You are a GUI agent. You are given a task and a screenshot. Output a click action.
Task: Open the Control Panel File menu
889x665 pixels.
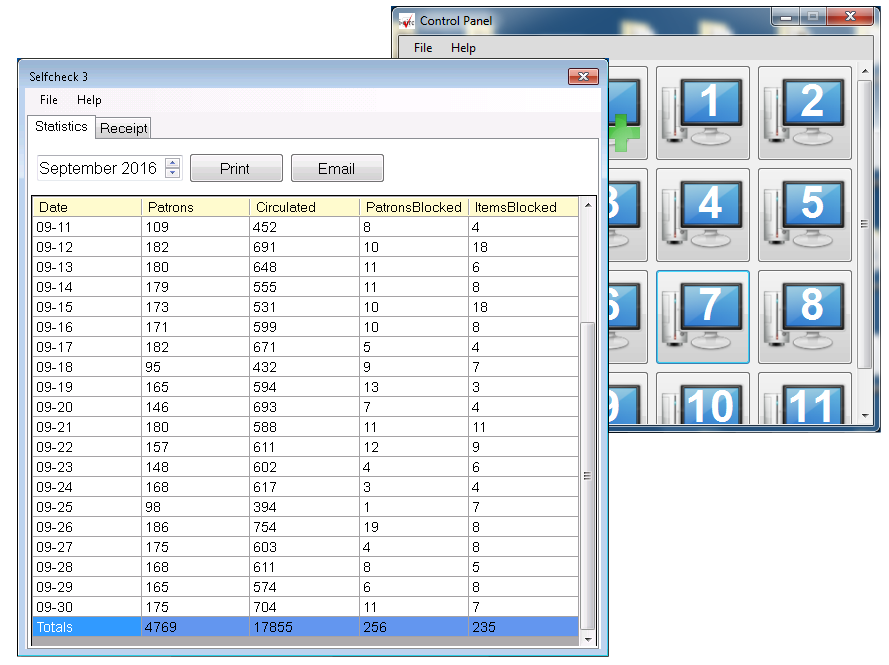[x=423, y=48]
